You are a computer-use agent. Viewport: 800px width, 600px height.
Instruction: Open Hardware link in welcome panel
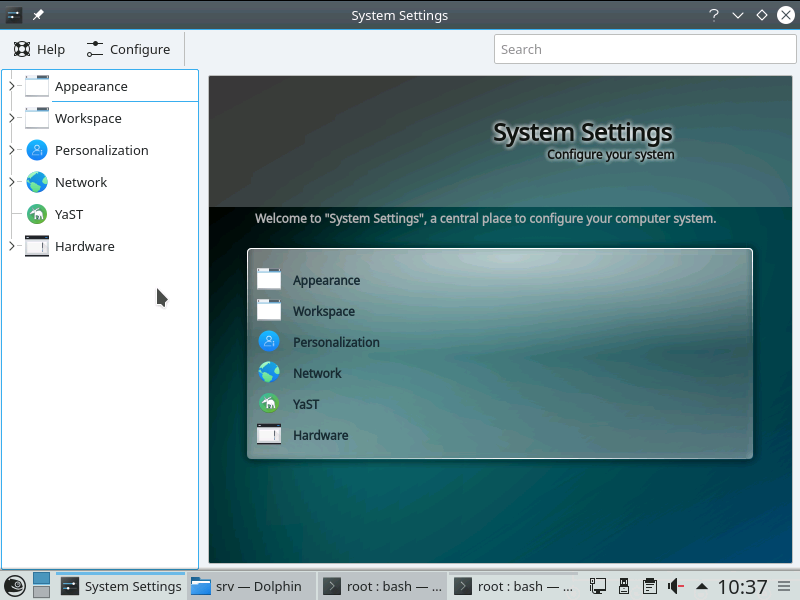(x=321, y=435)
